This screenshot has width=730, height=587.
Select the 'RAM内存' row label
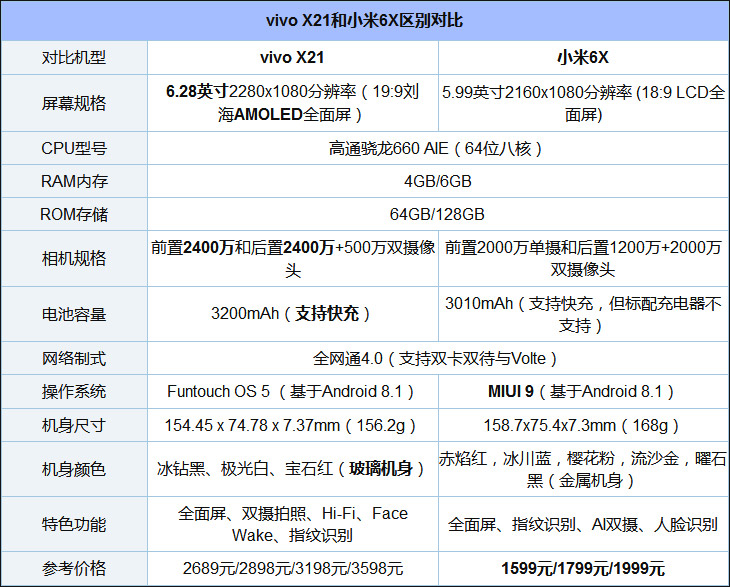[74, 181]
